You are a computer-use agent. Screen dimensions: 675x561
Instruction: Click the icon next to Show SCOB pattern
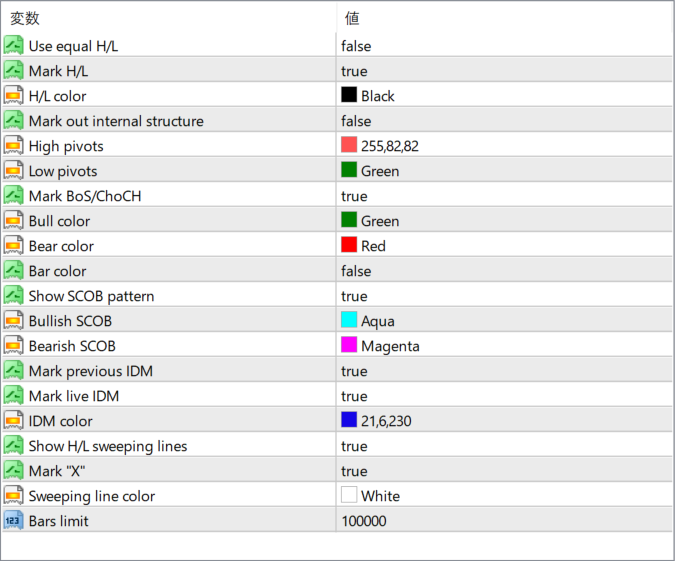(13, 295)
